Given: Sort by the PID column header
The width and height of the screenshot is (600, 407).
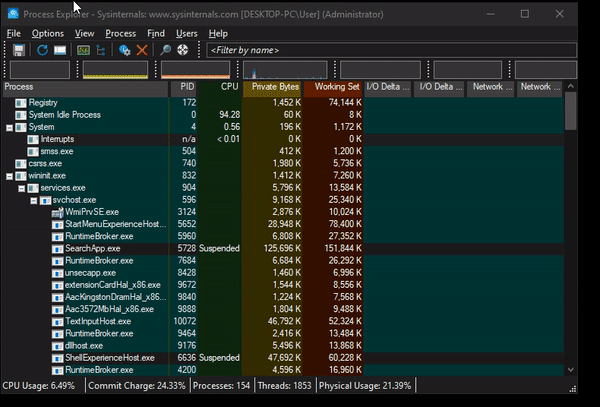Looking at the screenshot, I should click(x=183, y=87).
